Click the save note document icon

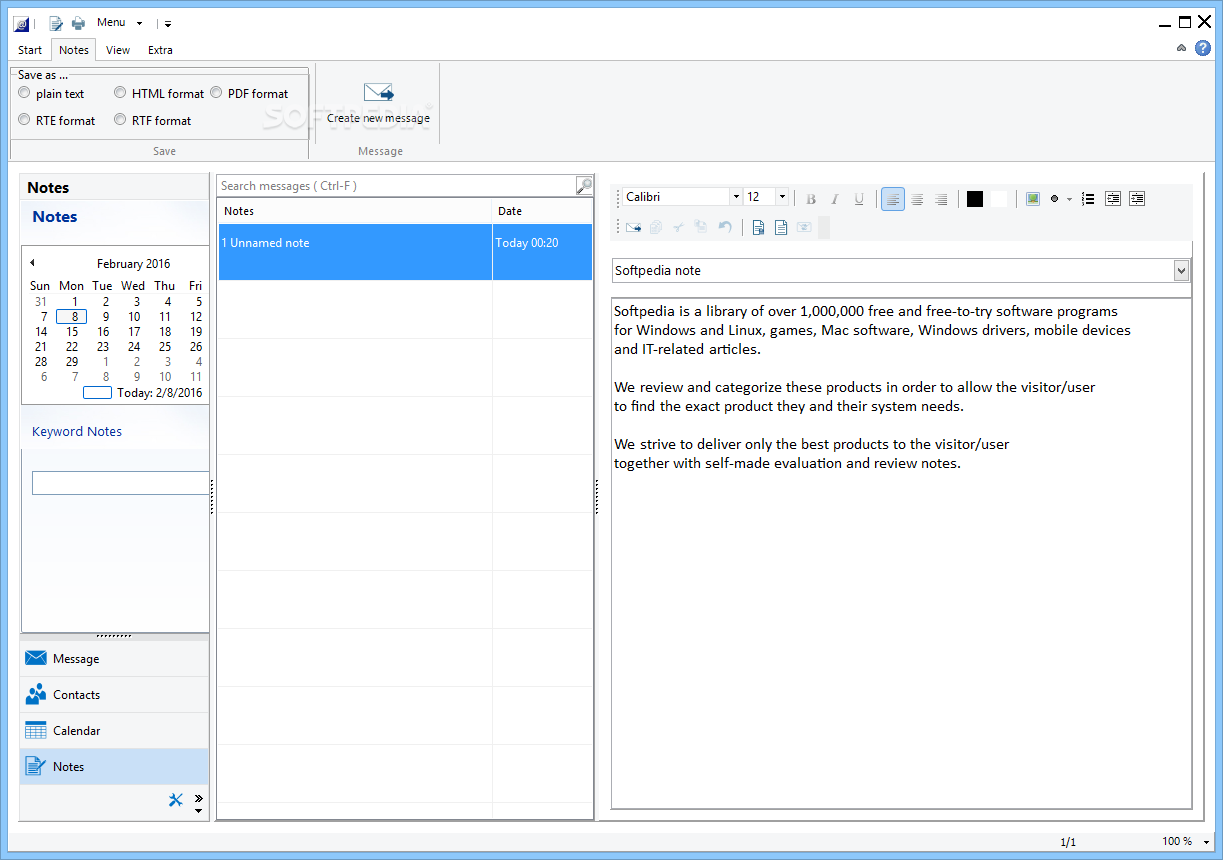point(758,227)
